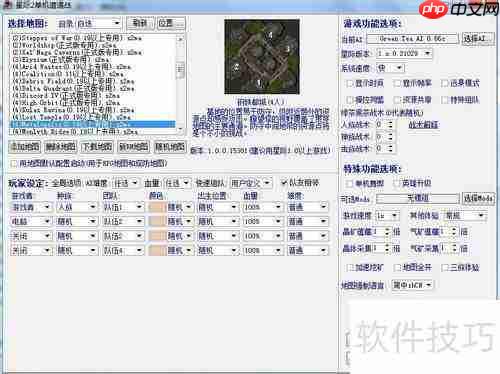
Task: Select (3)Elysium map entry
Action: 62,59
